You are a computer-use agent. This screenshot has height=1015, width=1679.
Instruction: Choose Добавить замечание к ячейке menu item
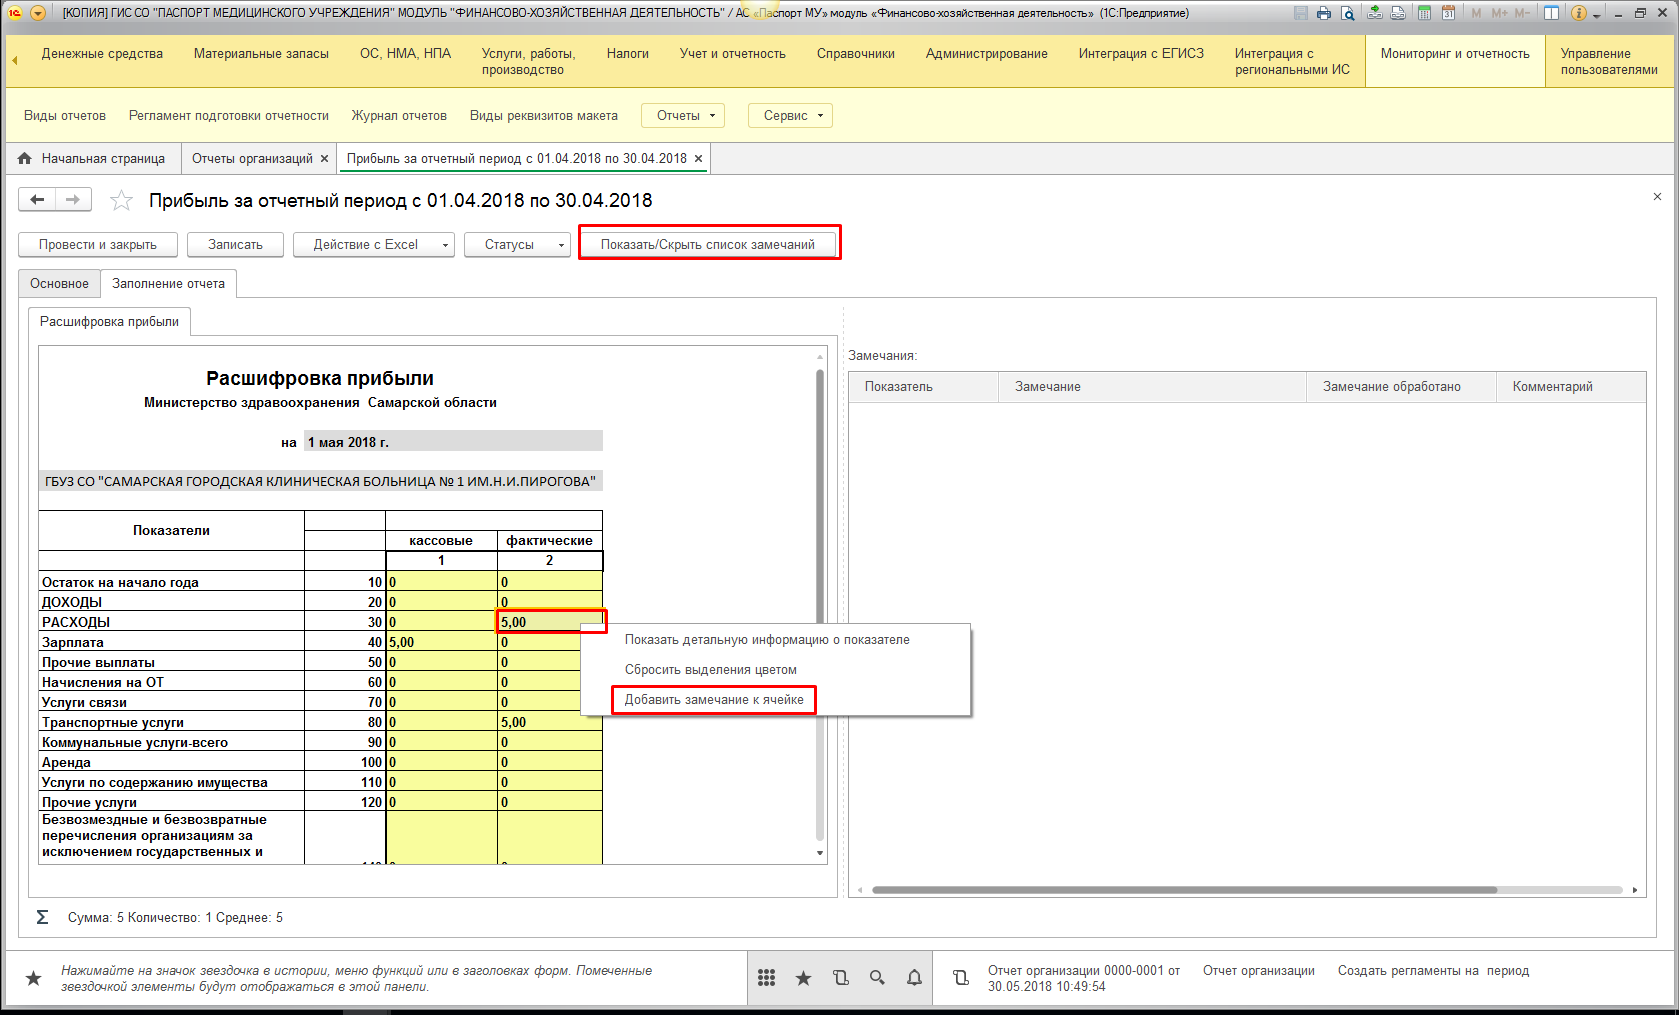(x=714, y=700)
